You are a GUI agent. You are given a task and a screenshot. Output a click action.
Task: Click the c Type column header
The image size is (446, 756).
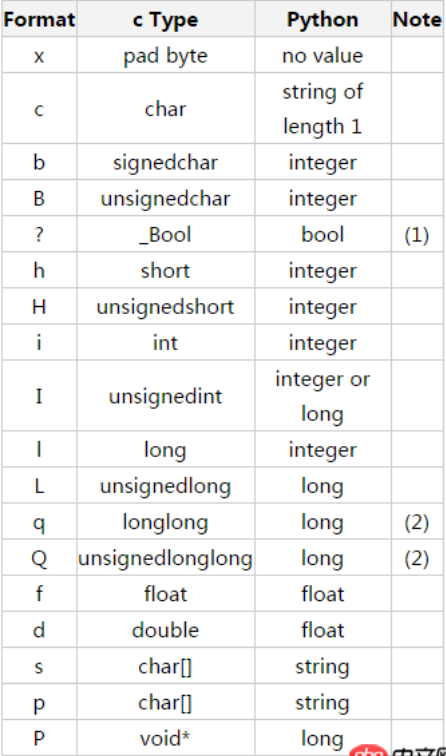[x=165, y=19]
